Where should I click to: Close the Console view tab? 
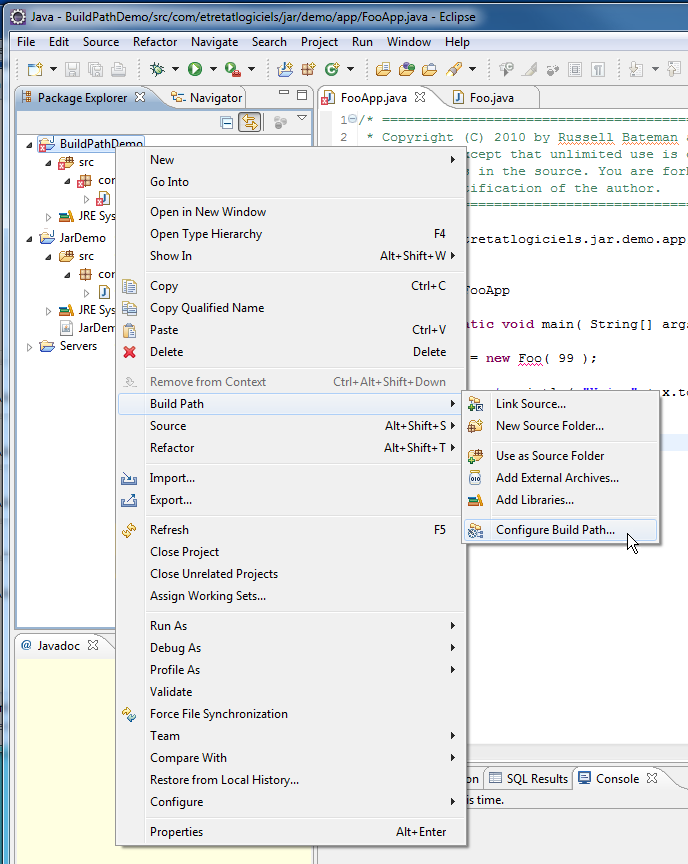coord(652,778)
